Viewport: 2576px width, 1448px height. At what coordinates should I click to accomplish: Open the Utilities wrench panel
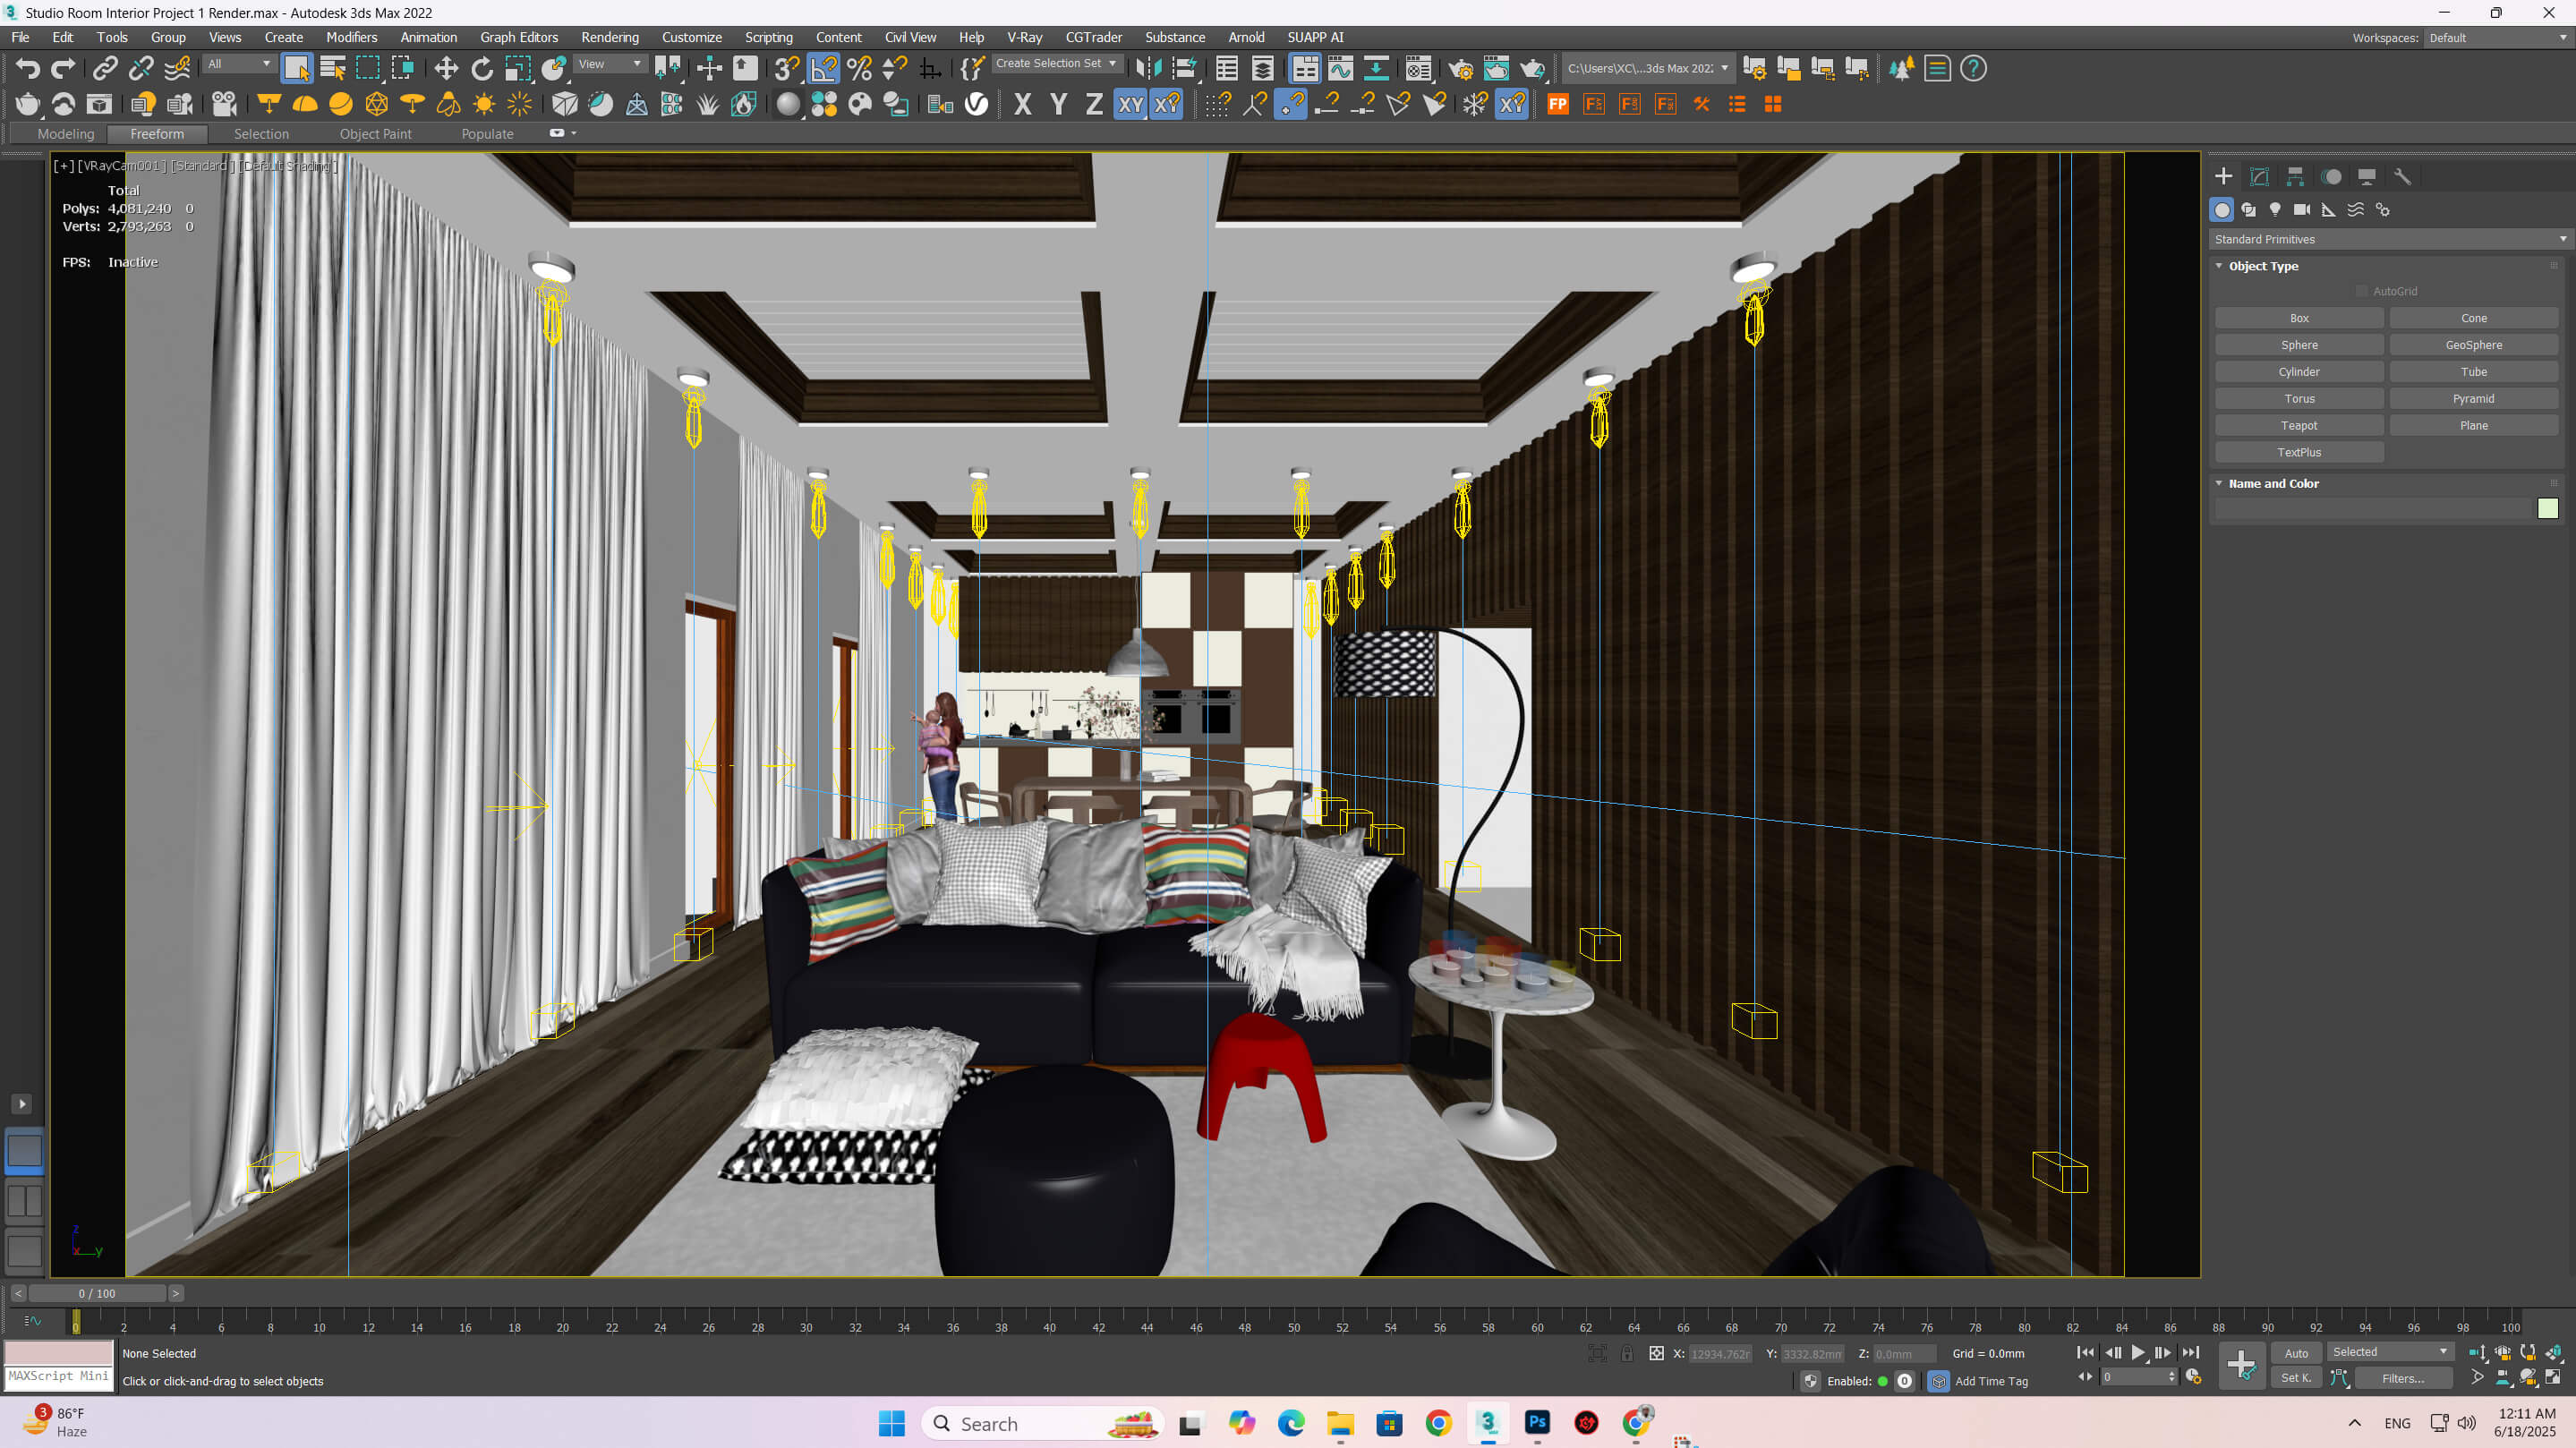coord(2402,177)
